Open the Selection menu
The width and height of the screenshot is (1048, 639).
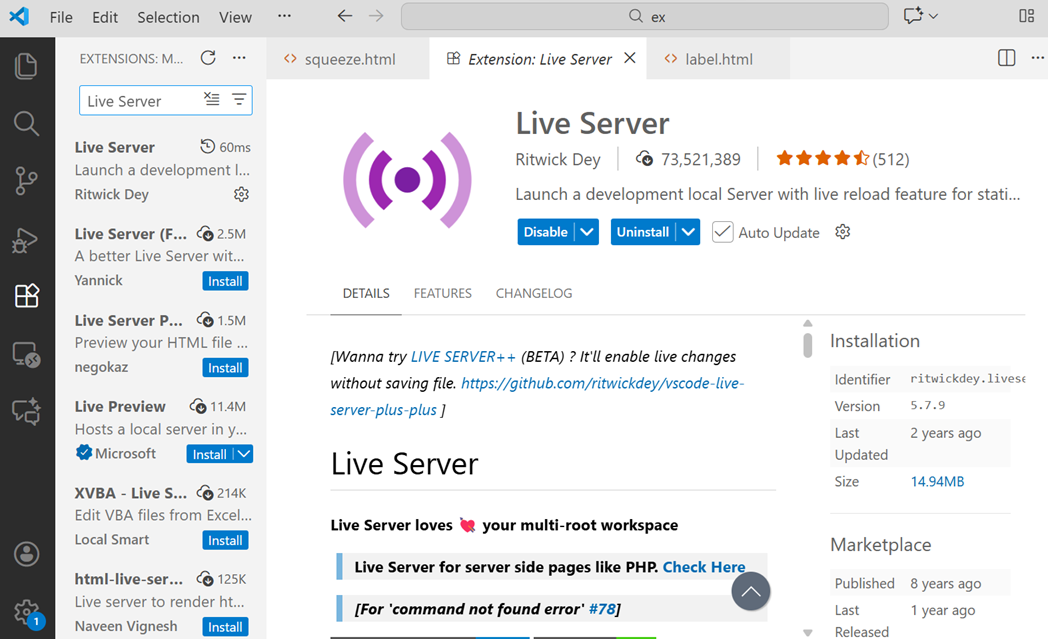click(x=168, y=17)
